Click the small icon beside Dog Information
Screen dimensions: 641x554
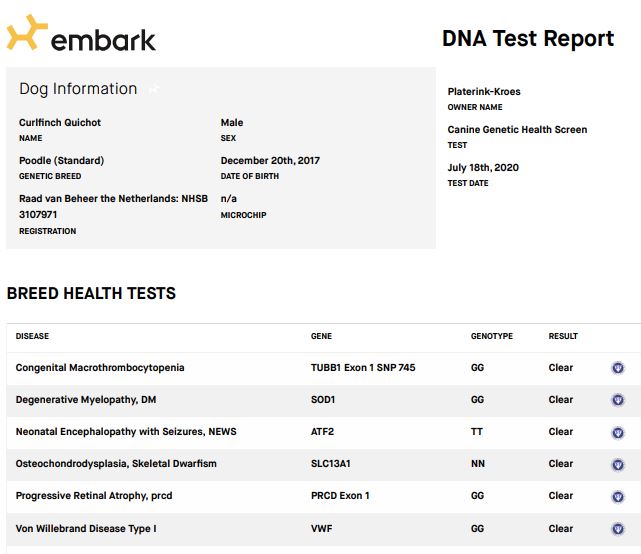tap(153, 89)
